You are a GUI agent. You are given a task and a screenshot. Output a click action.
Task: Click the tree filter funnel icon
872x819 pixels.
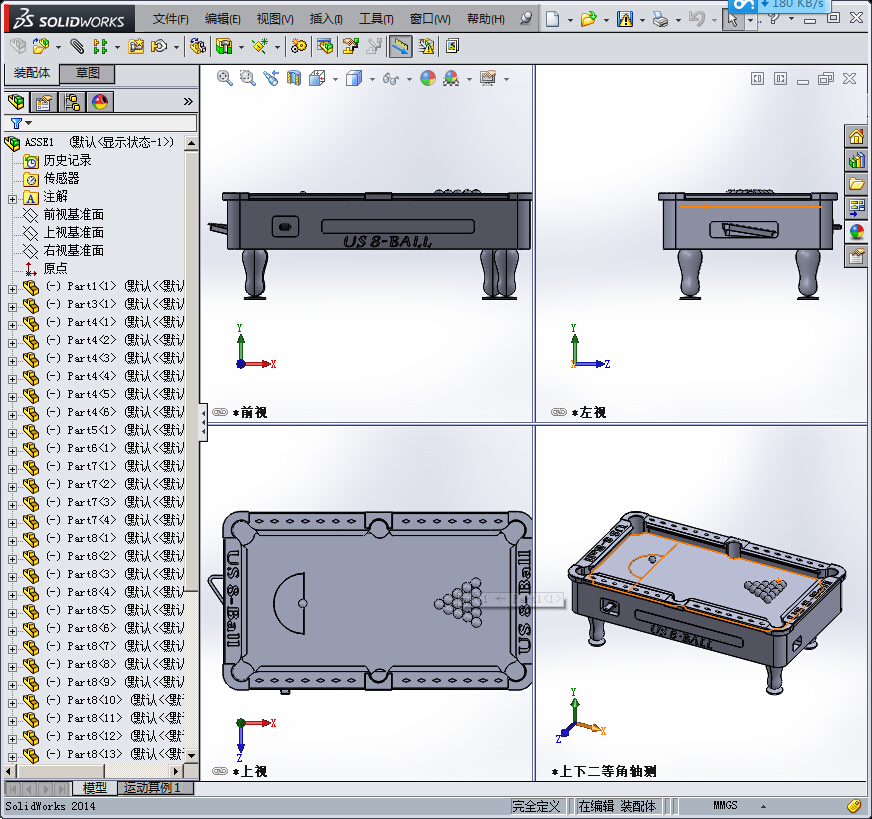point(17,123)
